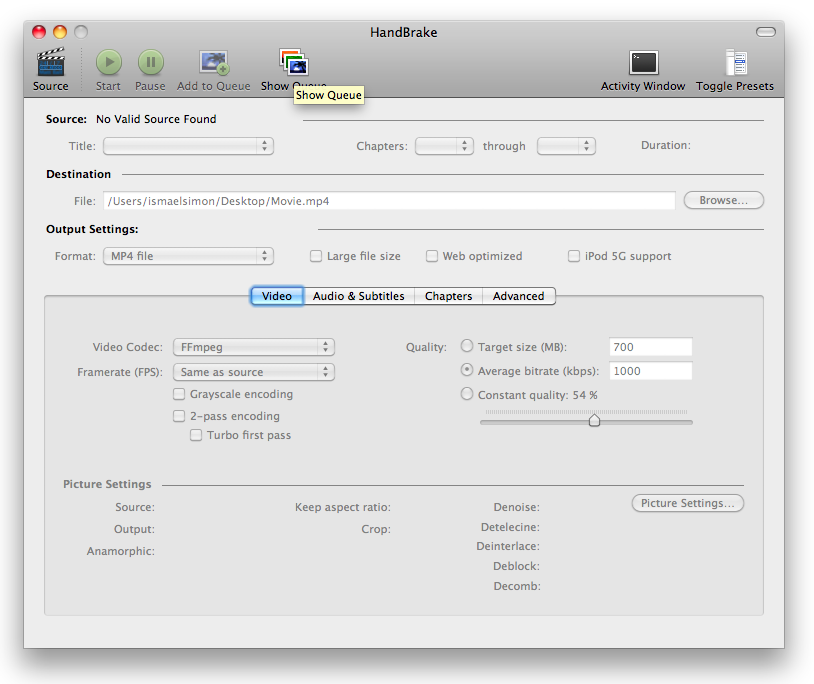Click the Pause encoding icon
The width and height of the screenshot is (814, 684).
pyautogui.click(x=151, y=62)
